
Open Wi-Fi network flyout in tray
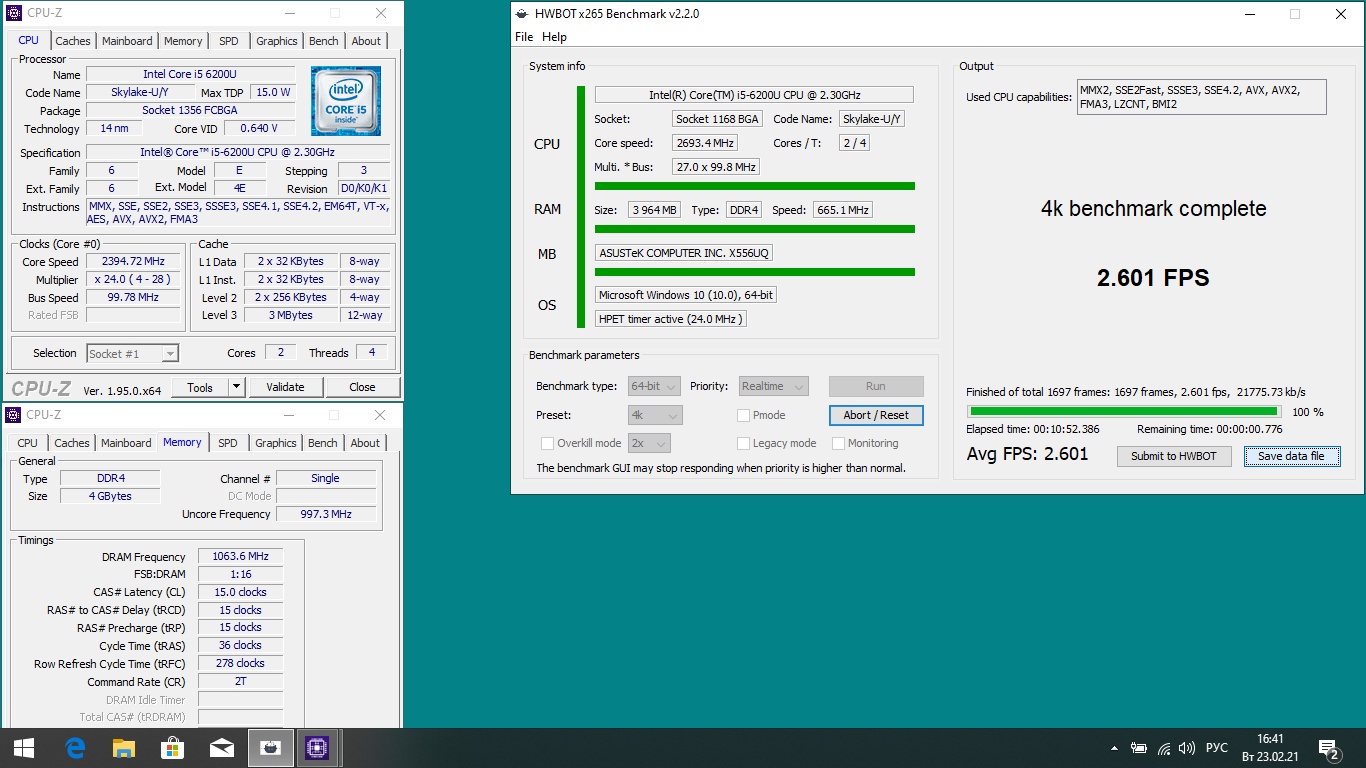coord(1164,748)
